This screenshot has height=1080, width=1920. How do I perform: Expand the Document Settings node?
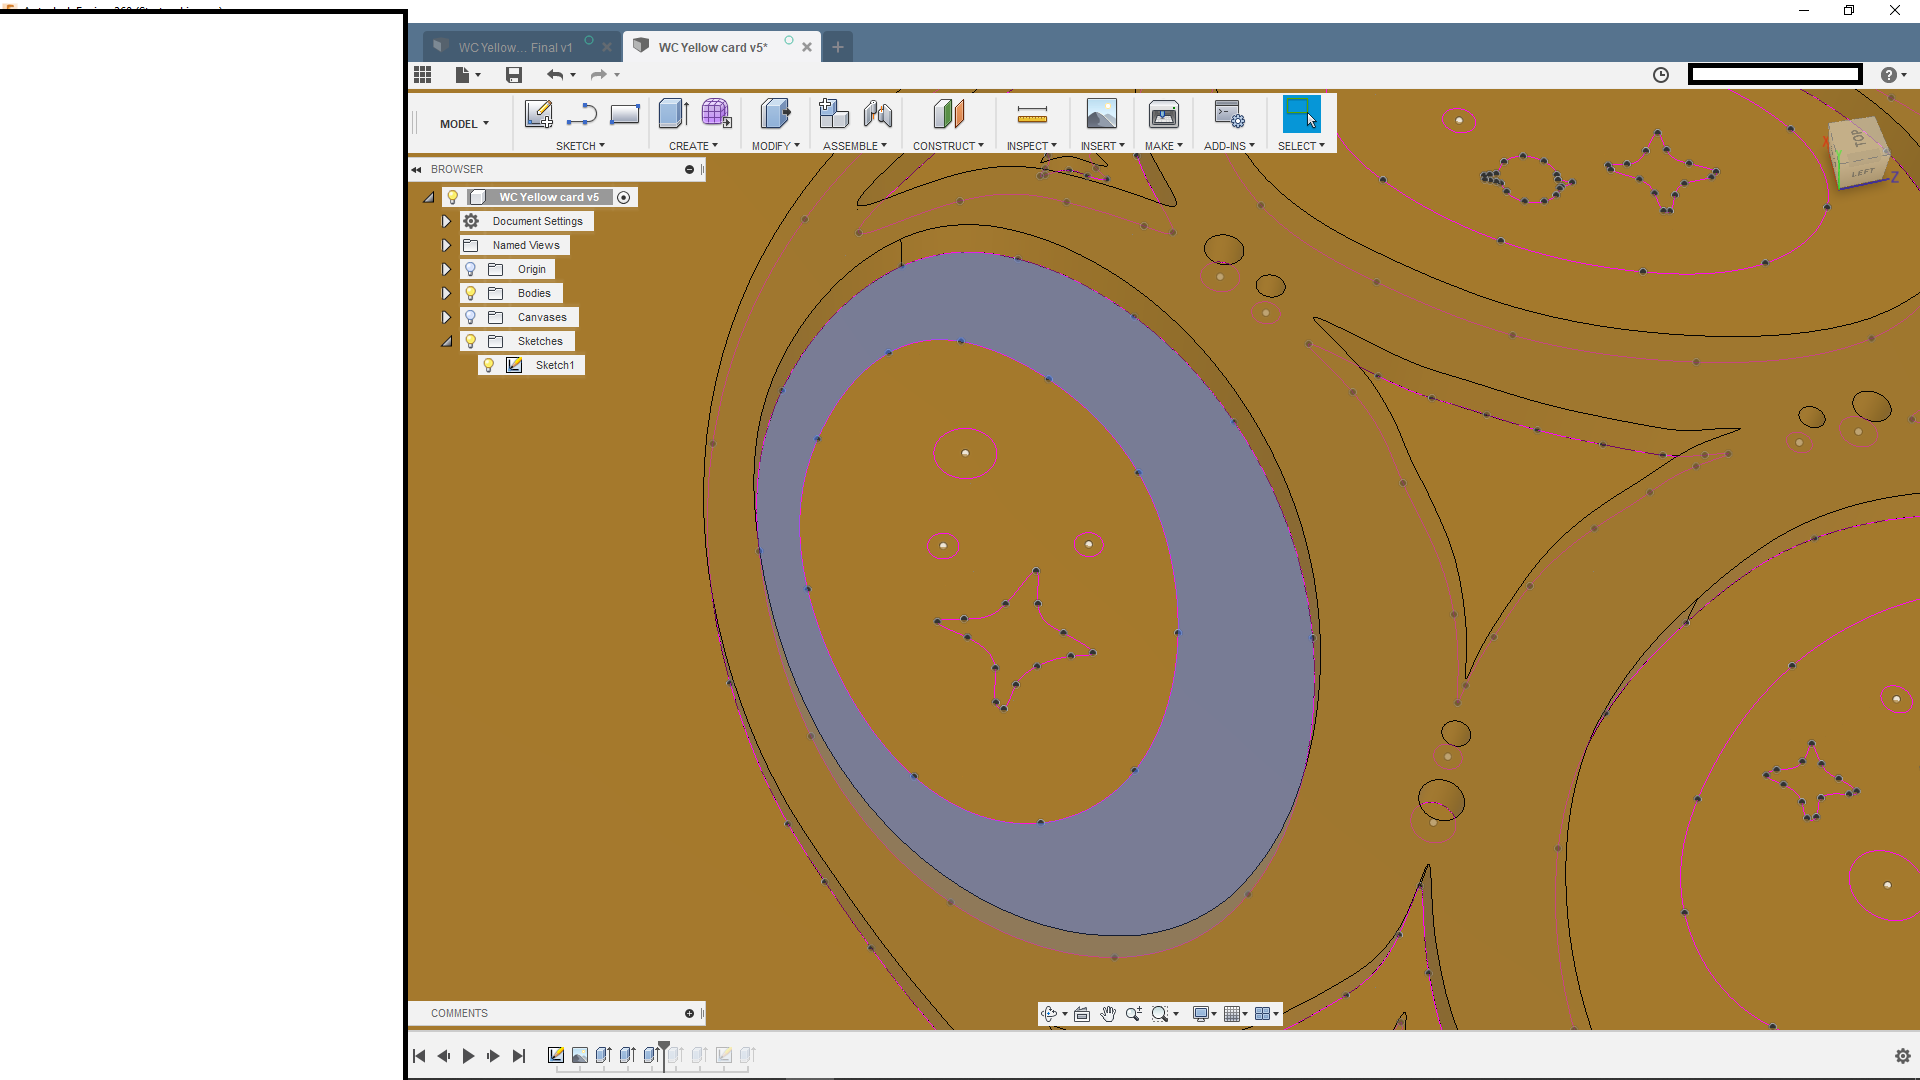(x=446, y=221)
